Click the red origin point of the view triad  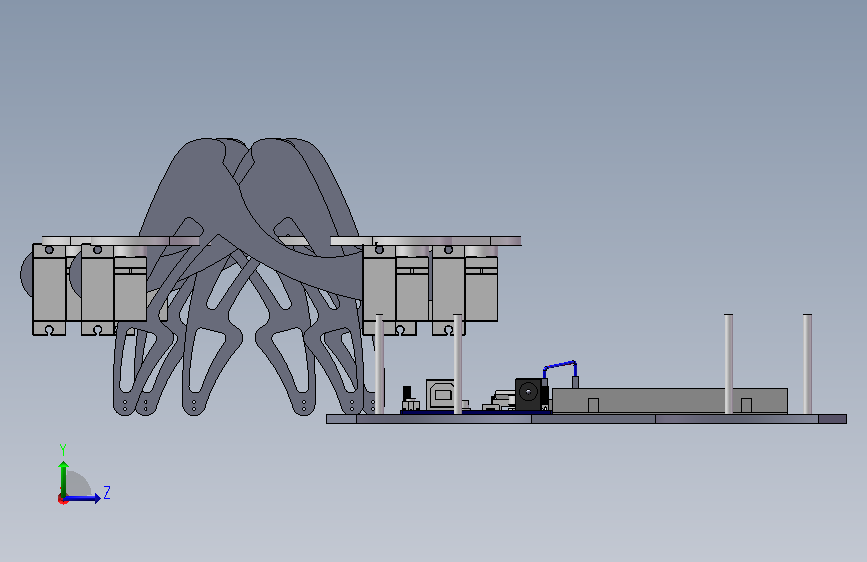62,500
